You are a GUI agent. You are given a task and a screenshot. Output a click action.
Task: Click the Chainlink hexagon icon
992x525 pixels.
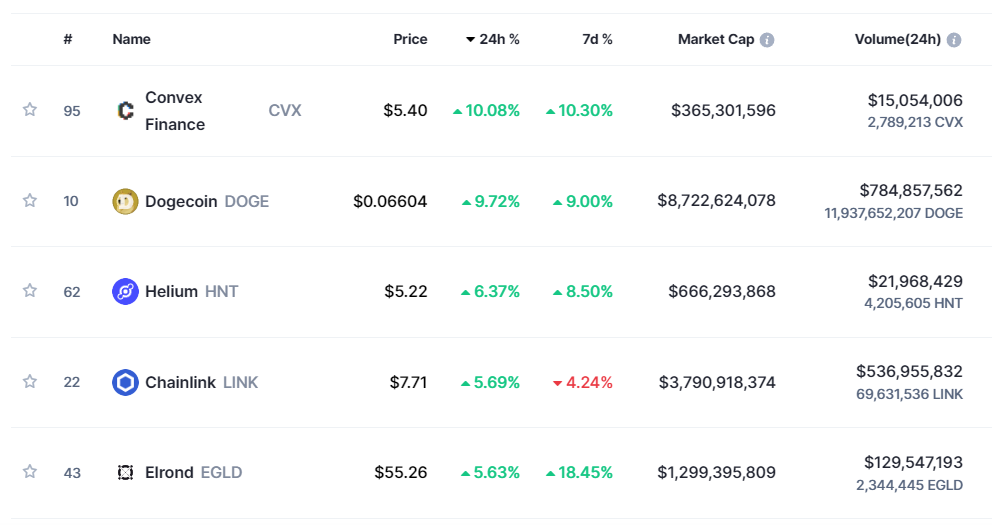[125, 382]
